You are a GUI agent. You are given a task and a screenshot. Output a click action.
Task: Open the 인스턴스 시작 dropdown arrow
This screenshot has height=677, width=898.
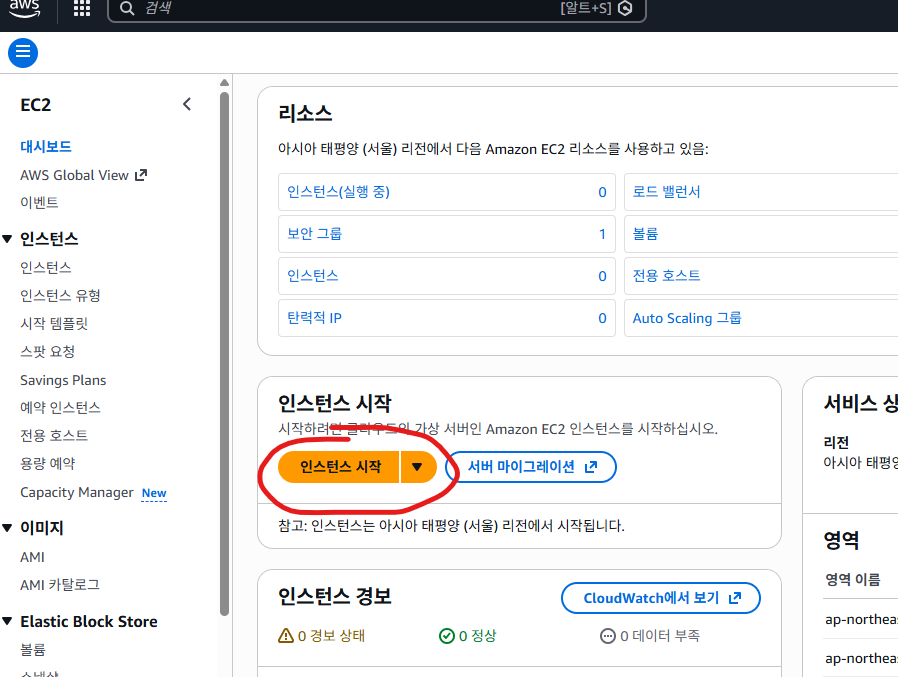point(418,467)
